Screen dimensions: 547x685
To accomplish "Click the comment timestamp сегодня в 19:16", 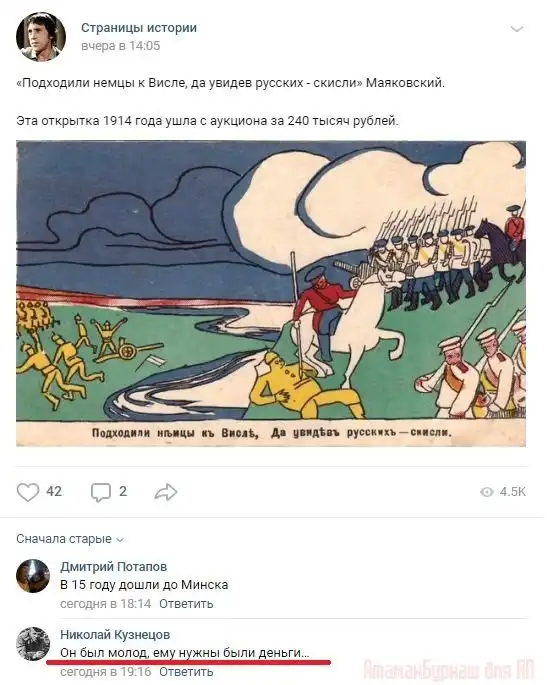I will point(106,671).
